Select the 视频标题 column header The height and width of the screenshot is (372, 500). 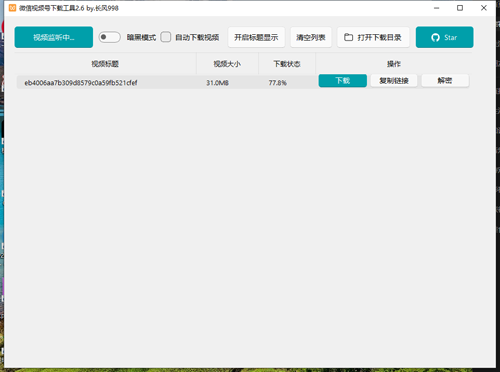point(105,64)
